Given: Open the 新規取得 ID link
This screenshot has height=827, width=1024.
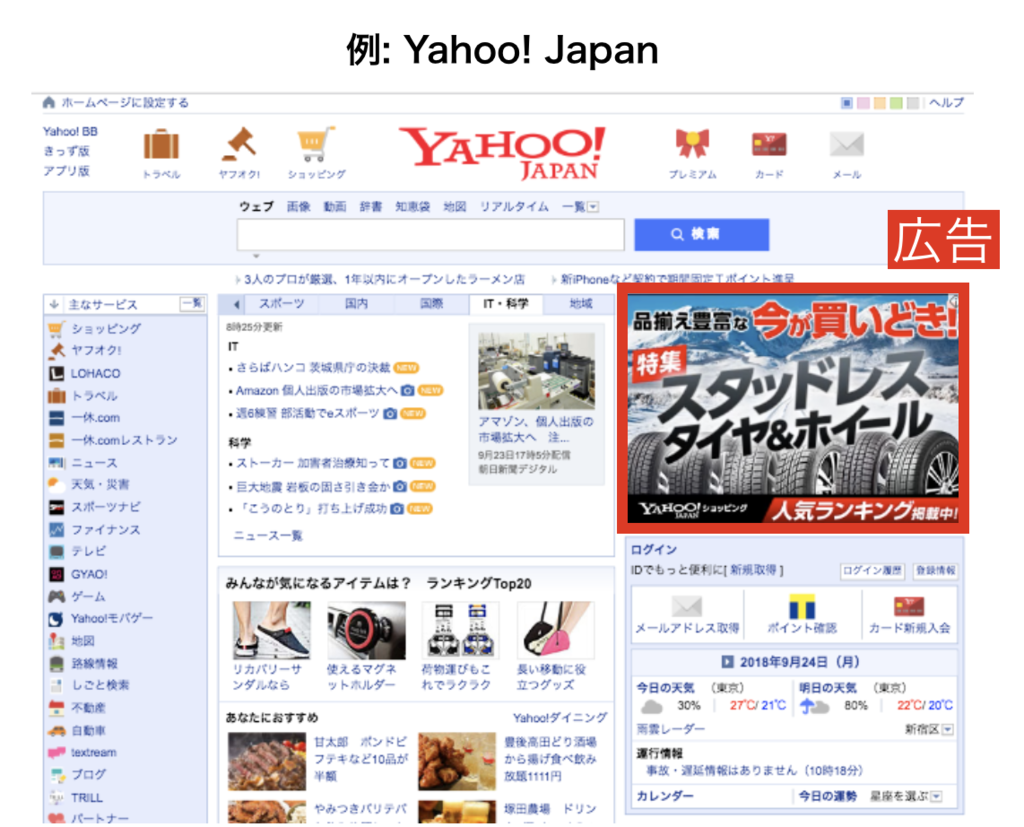Looking at the screenshot, I should coord(753,570).
